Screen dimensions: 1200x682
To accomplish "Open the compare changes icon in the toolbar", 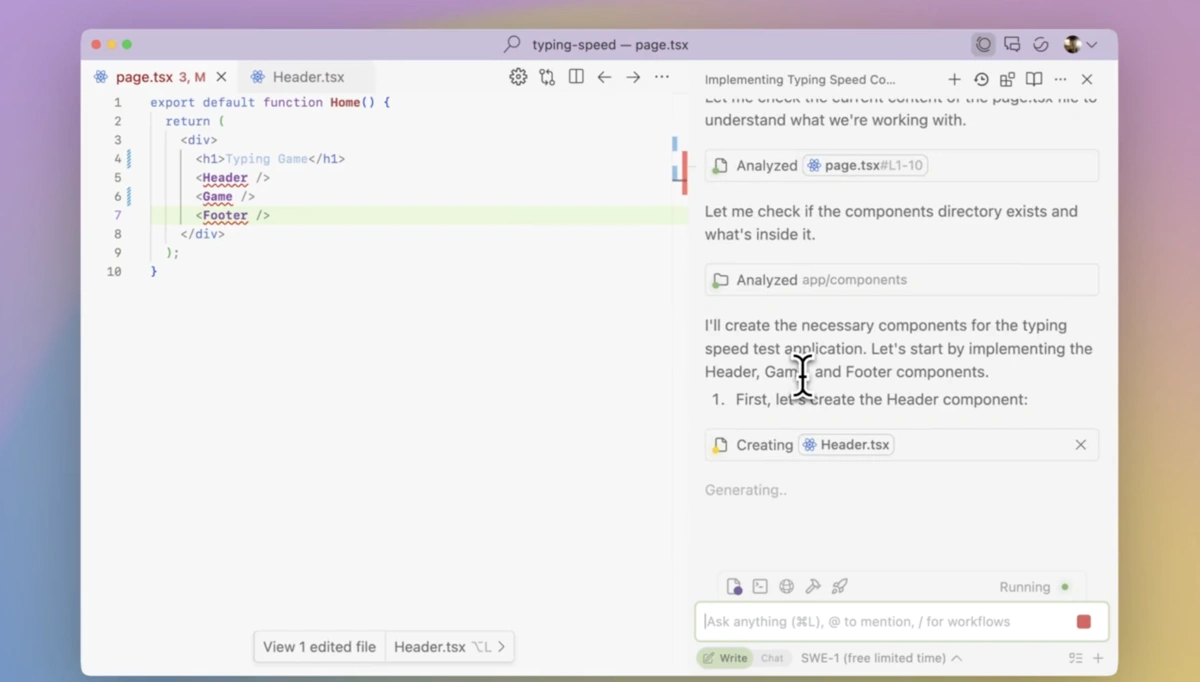I will point(547,76).
